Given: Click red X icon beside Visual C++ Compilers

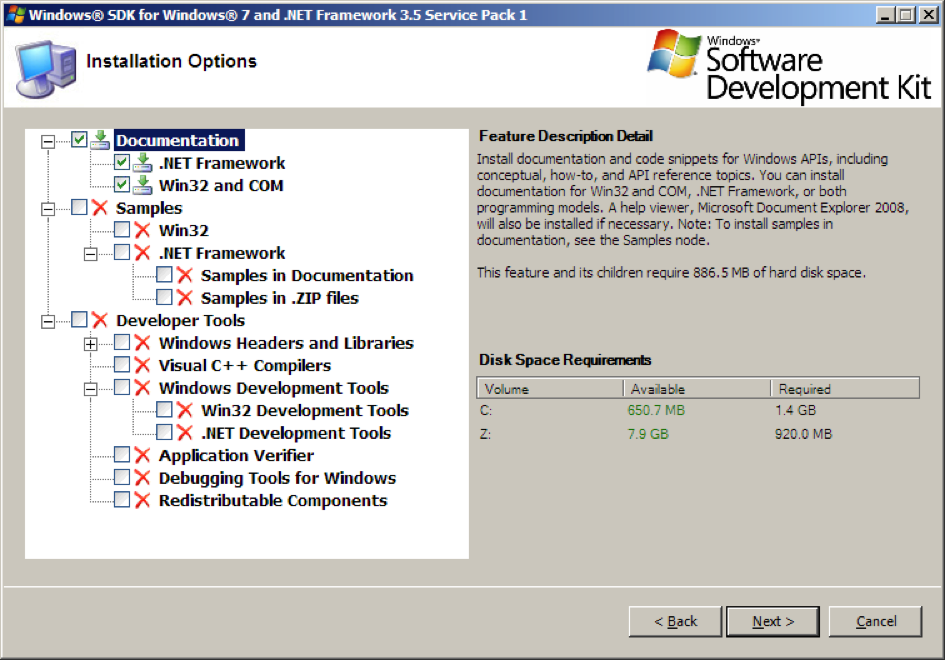Looking at the screenshot, I should [142, 365].
